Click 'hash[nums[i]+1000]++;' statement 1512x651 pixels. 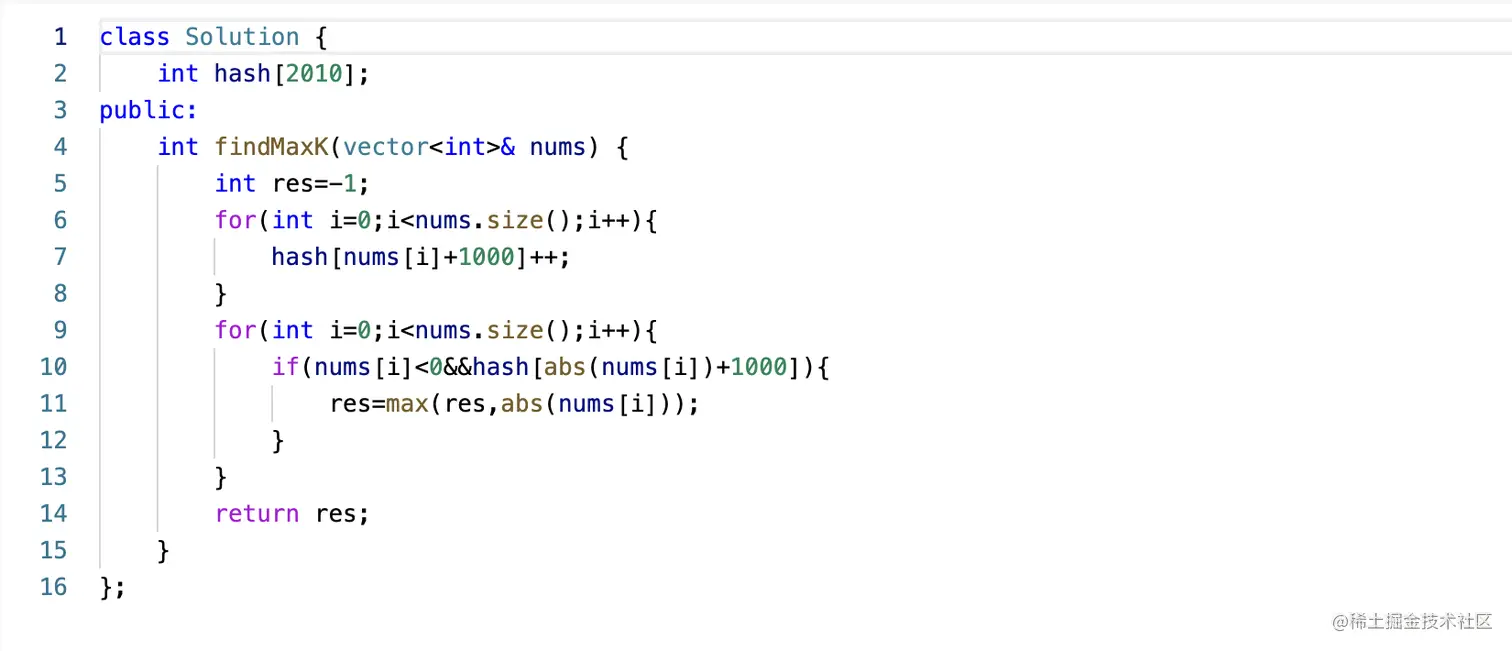(x=421, y=257)
